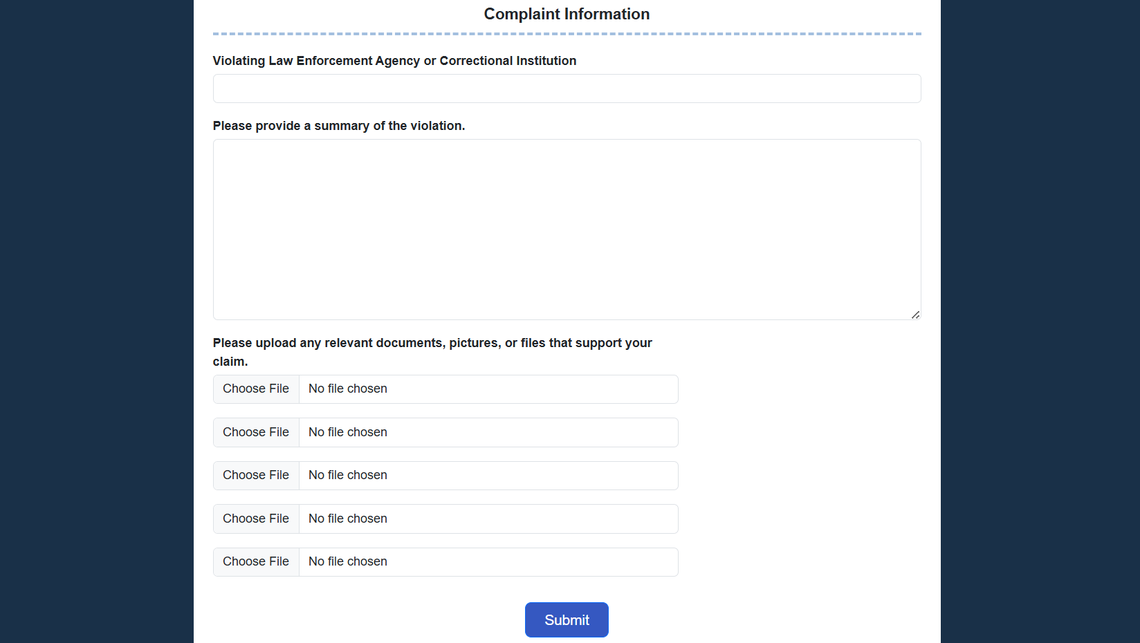Viewport: 1140px width, 643px height.
Task: Click the fourth No file chosen label
Action: [347, 518]
